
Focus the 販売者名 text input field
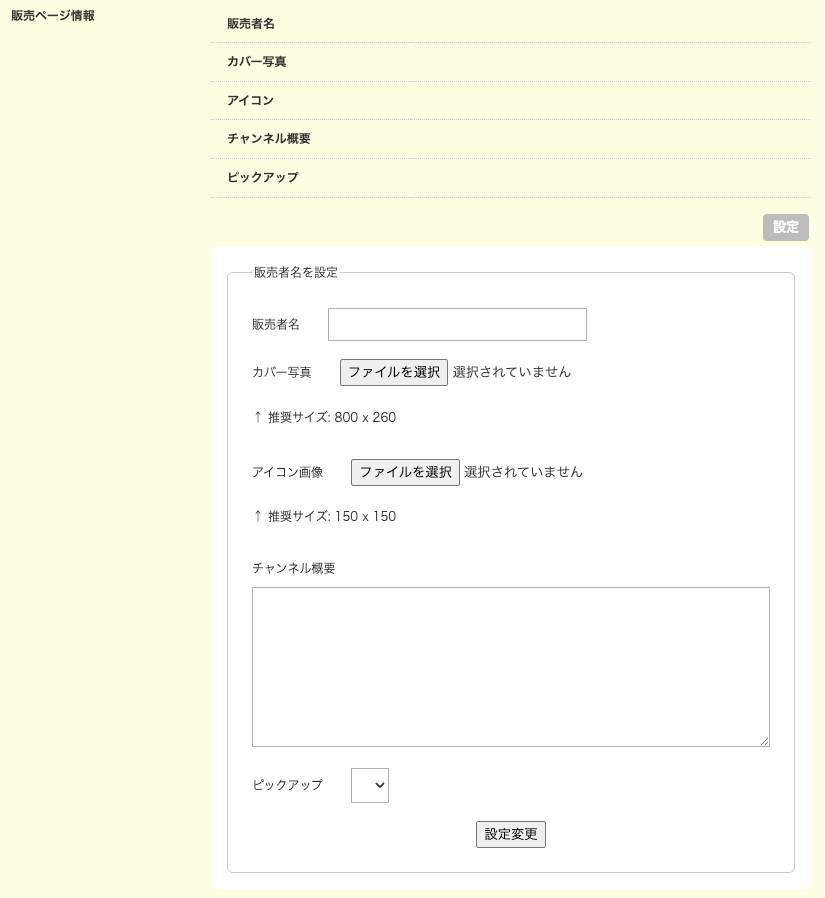pos(457,324)
